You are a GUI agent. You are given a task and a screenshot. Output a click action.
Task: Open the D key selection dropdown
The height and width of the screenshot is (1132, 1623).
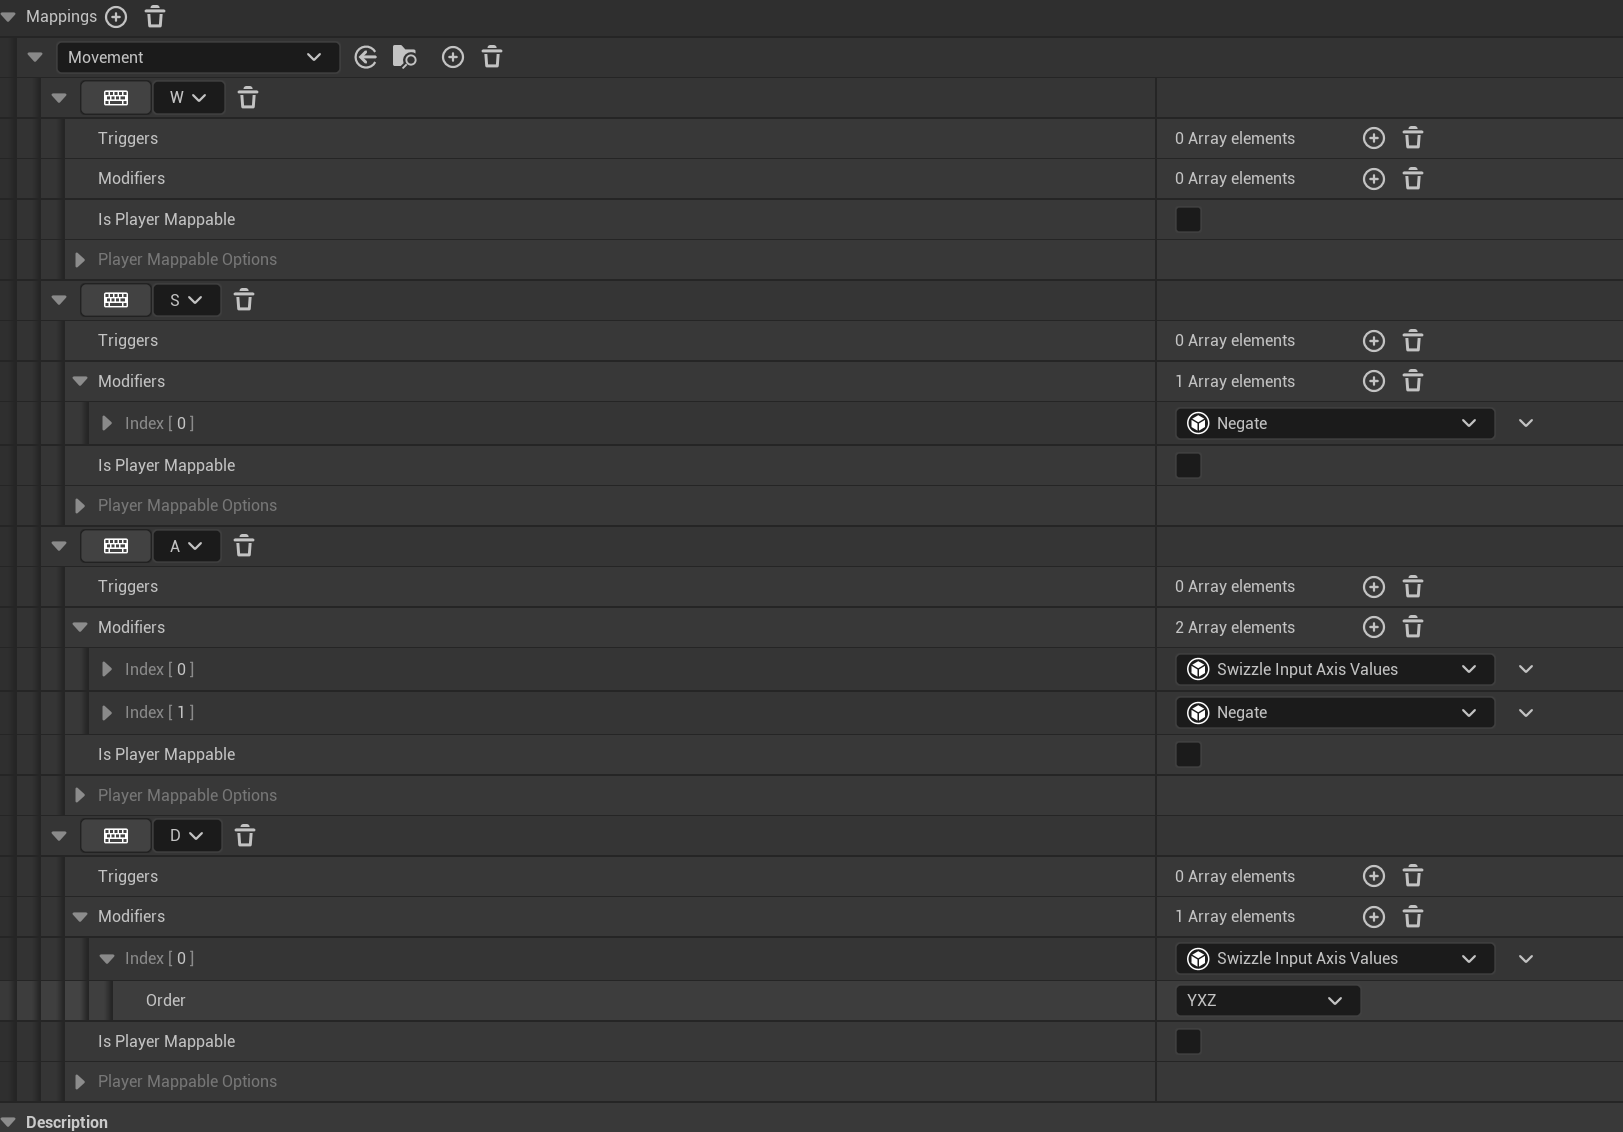[187, 836]
